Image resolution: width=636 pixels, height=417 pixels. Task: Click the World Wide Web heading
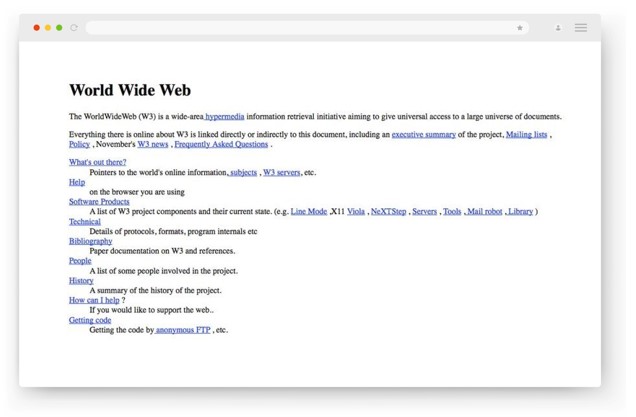click(x=130, y=90)
